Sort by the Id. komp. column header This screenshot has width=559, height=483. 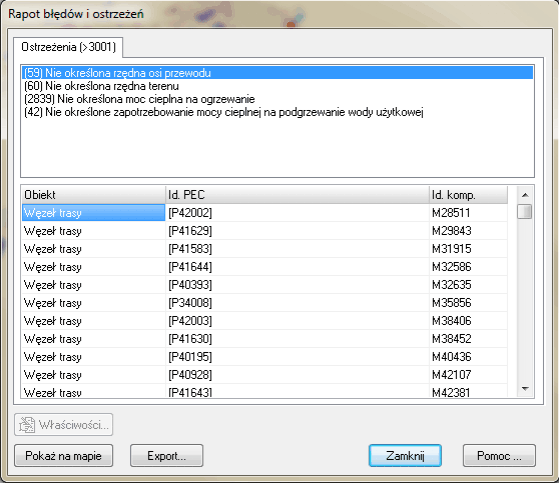[x=468, y=195]
